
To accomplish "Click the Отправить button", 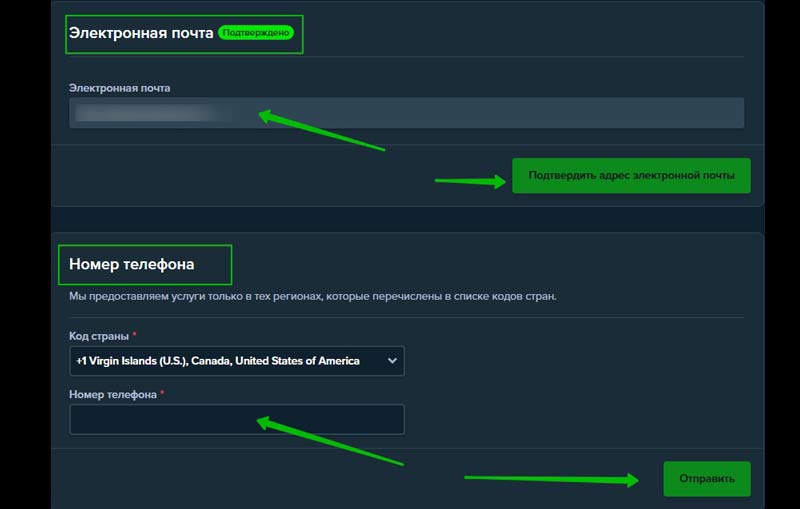I will click(706, 479).
